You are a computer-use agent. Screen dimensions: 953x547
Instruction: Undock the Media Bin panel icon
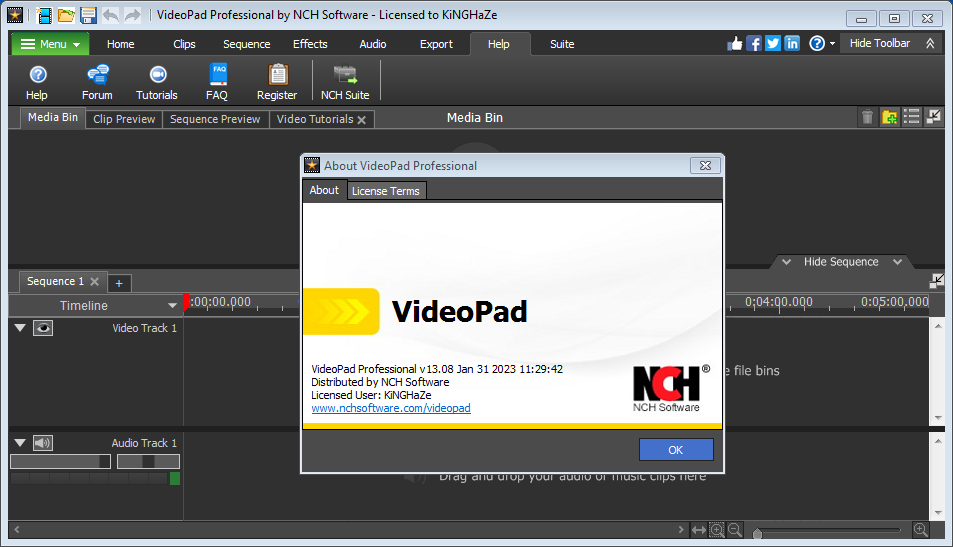pos(933,117)
